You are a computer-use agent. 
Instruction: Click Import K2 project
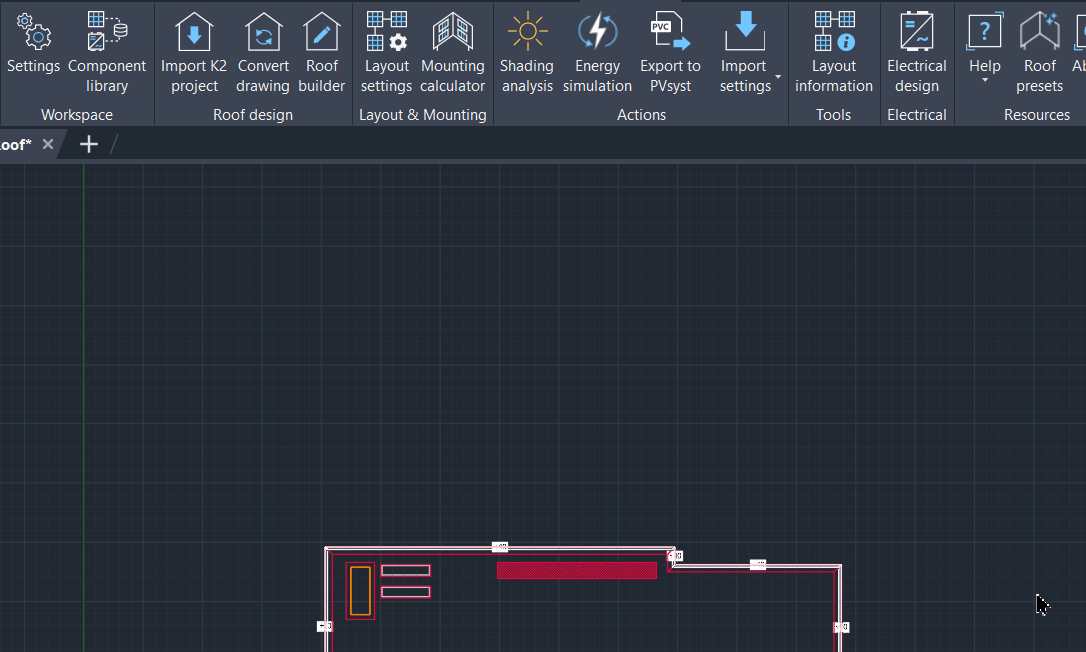coord(194,53)
